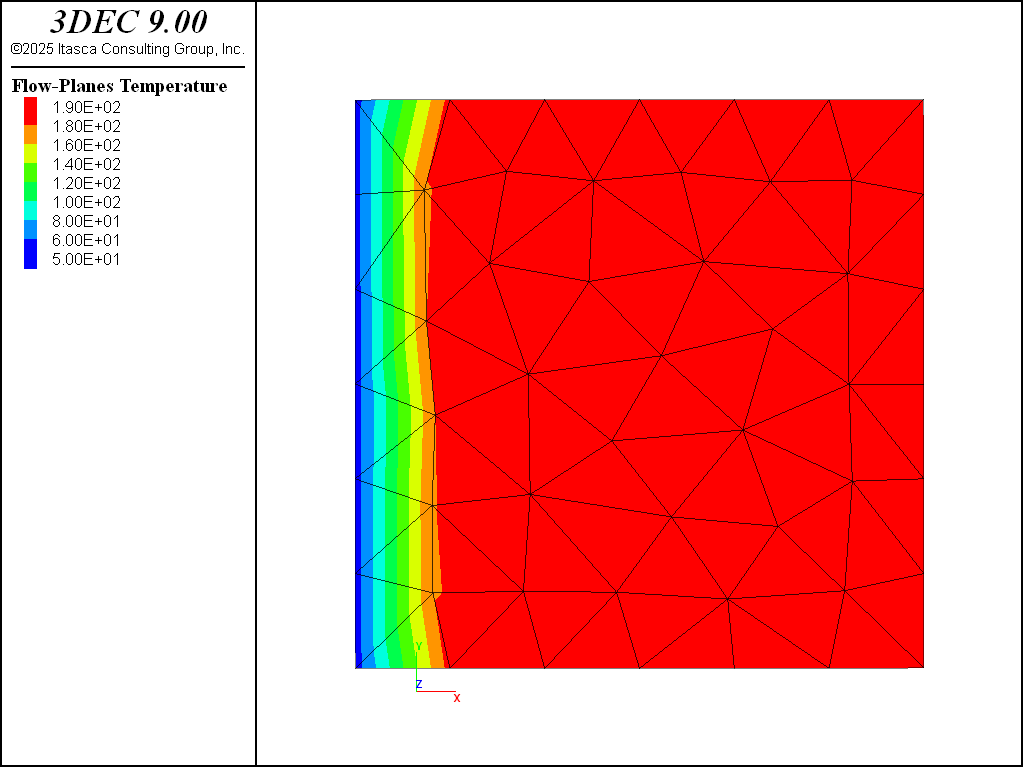Click the yellow 1.60E+02 legend swatch

[x=30, y=153]
